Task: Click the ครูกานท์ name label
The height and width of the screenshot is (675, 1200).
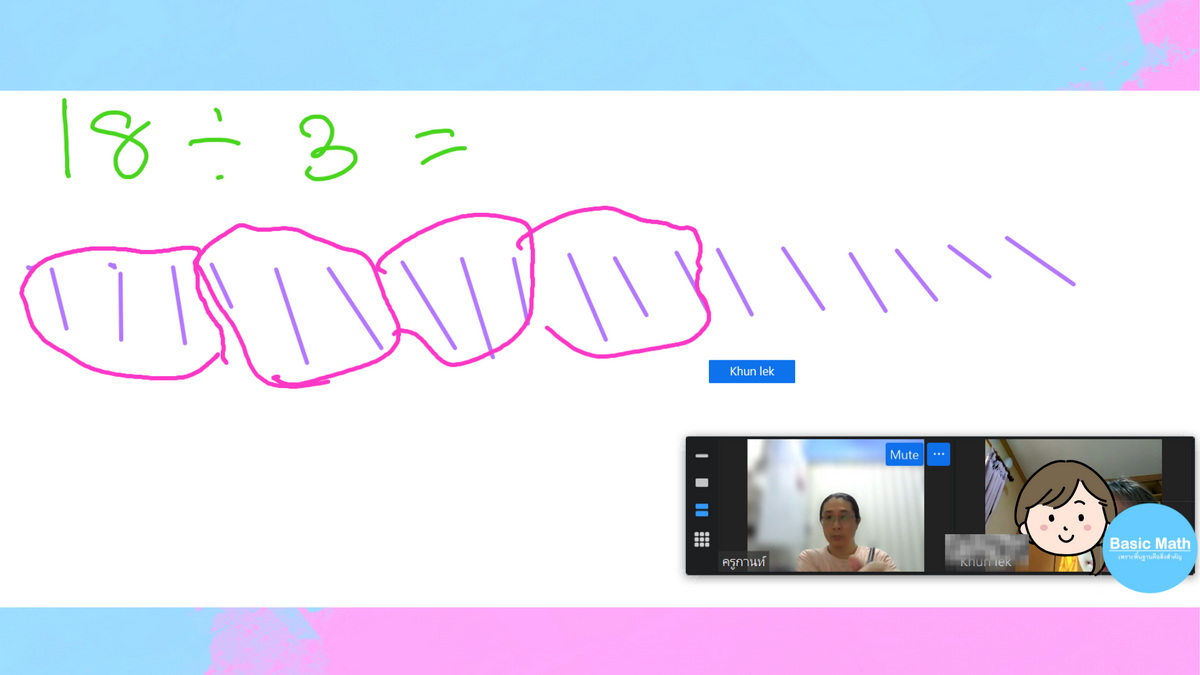Action: click(x=744, y=562)
